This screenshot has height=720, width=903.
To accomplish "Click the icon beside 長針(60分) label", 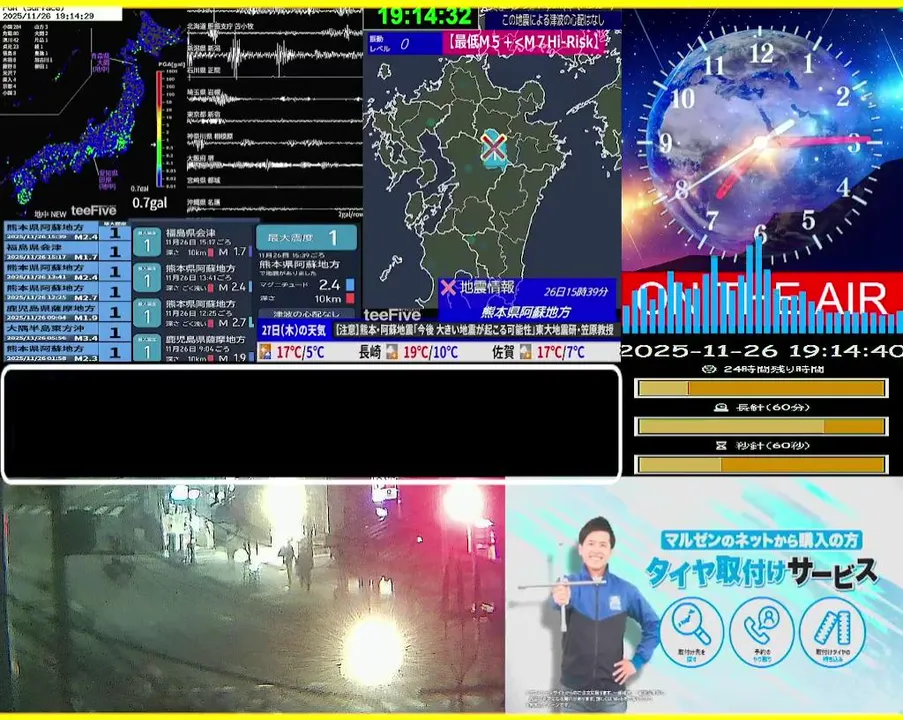I will click(720, 407).
